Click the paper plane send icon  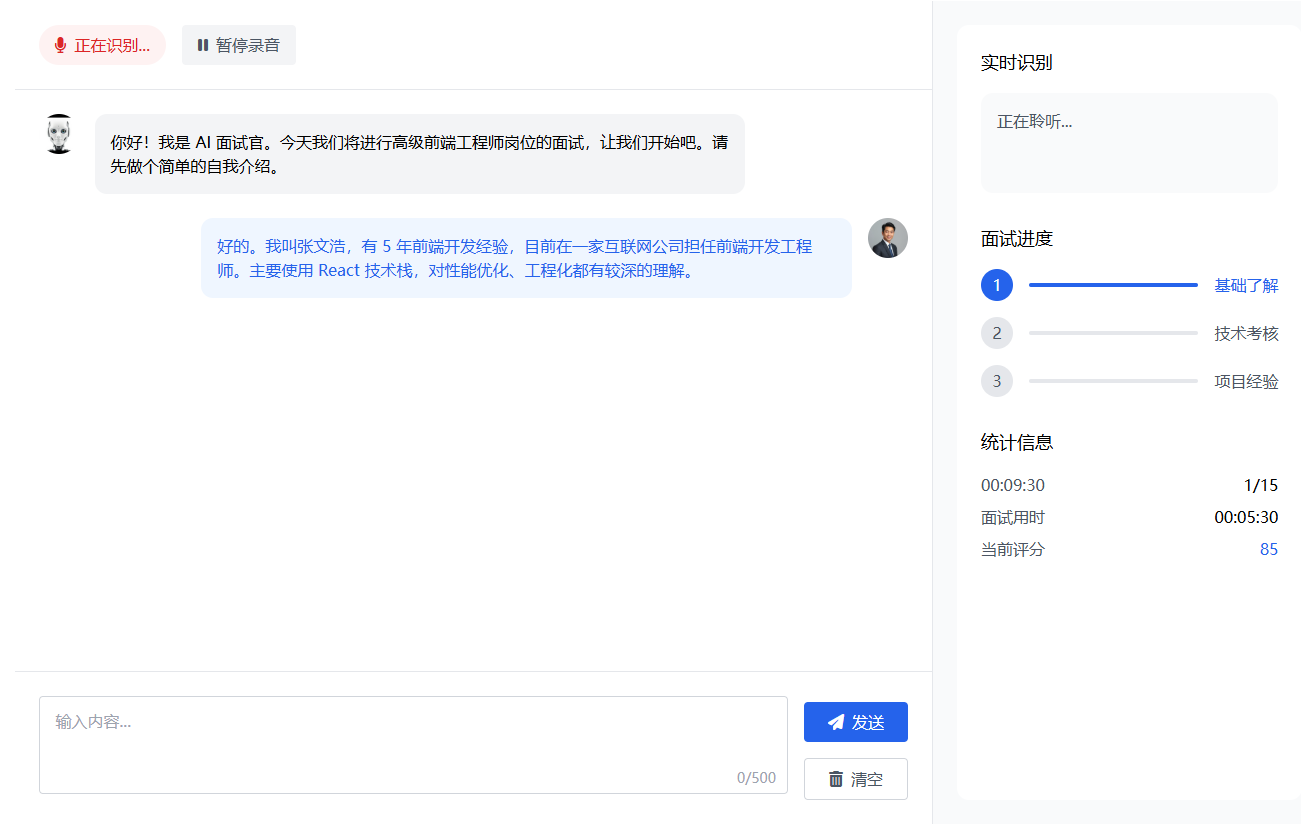836,722
